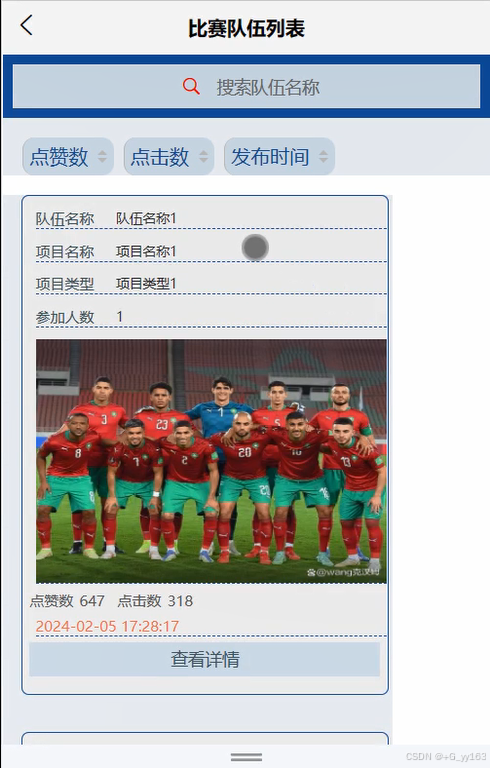490x768 pixels.
Task: Sort the list by 点击数
Action: click(x=169, y=156)
